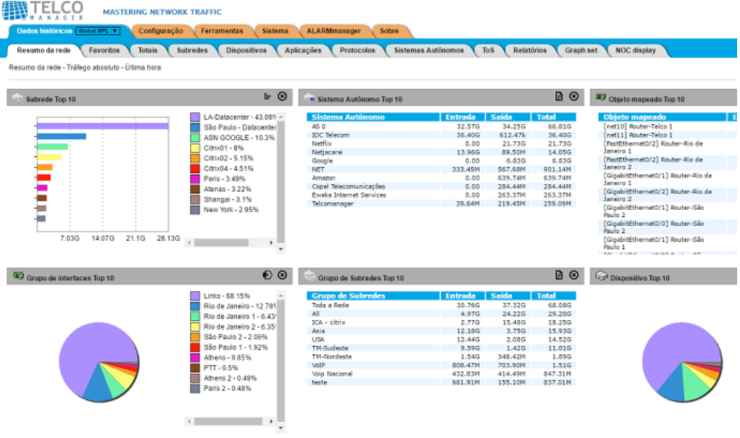Open the Ferramentas tab
Viewport: 740px width, 438px height.
tap(222, 31)
